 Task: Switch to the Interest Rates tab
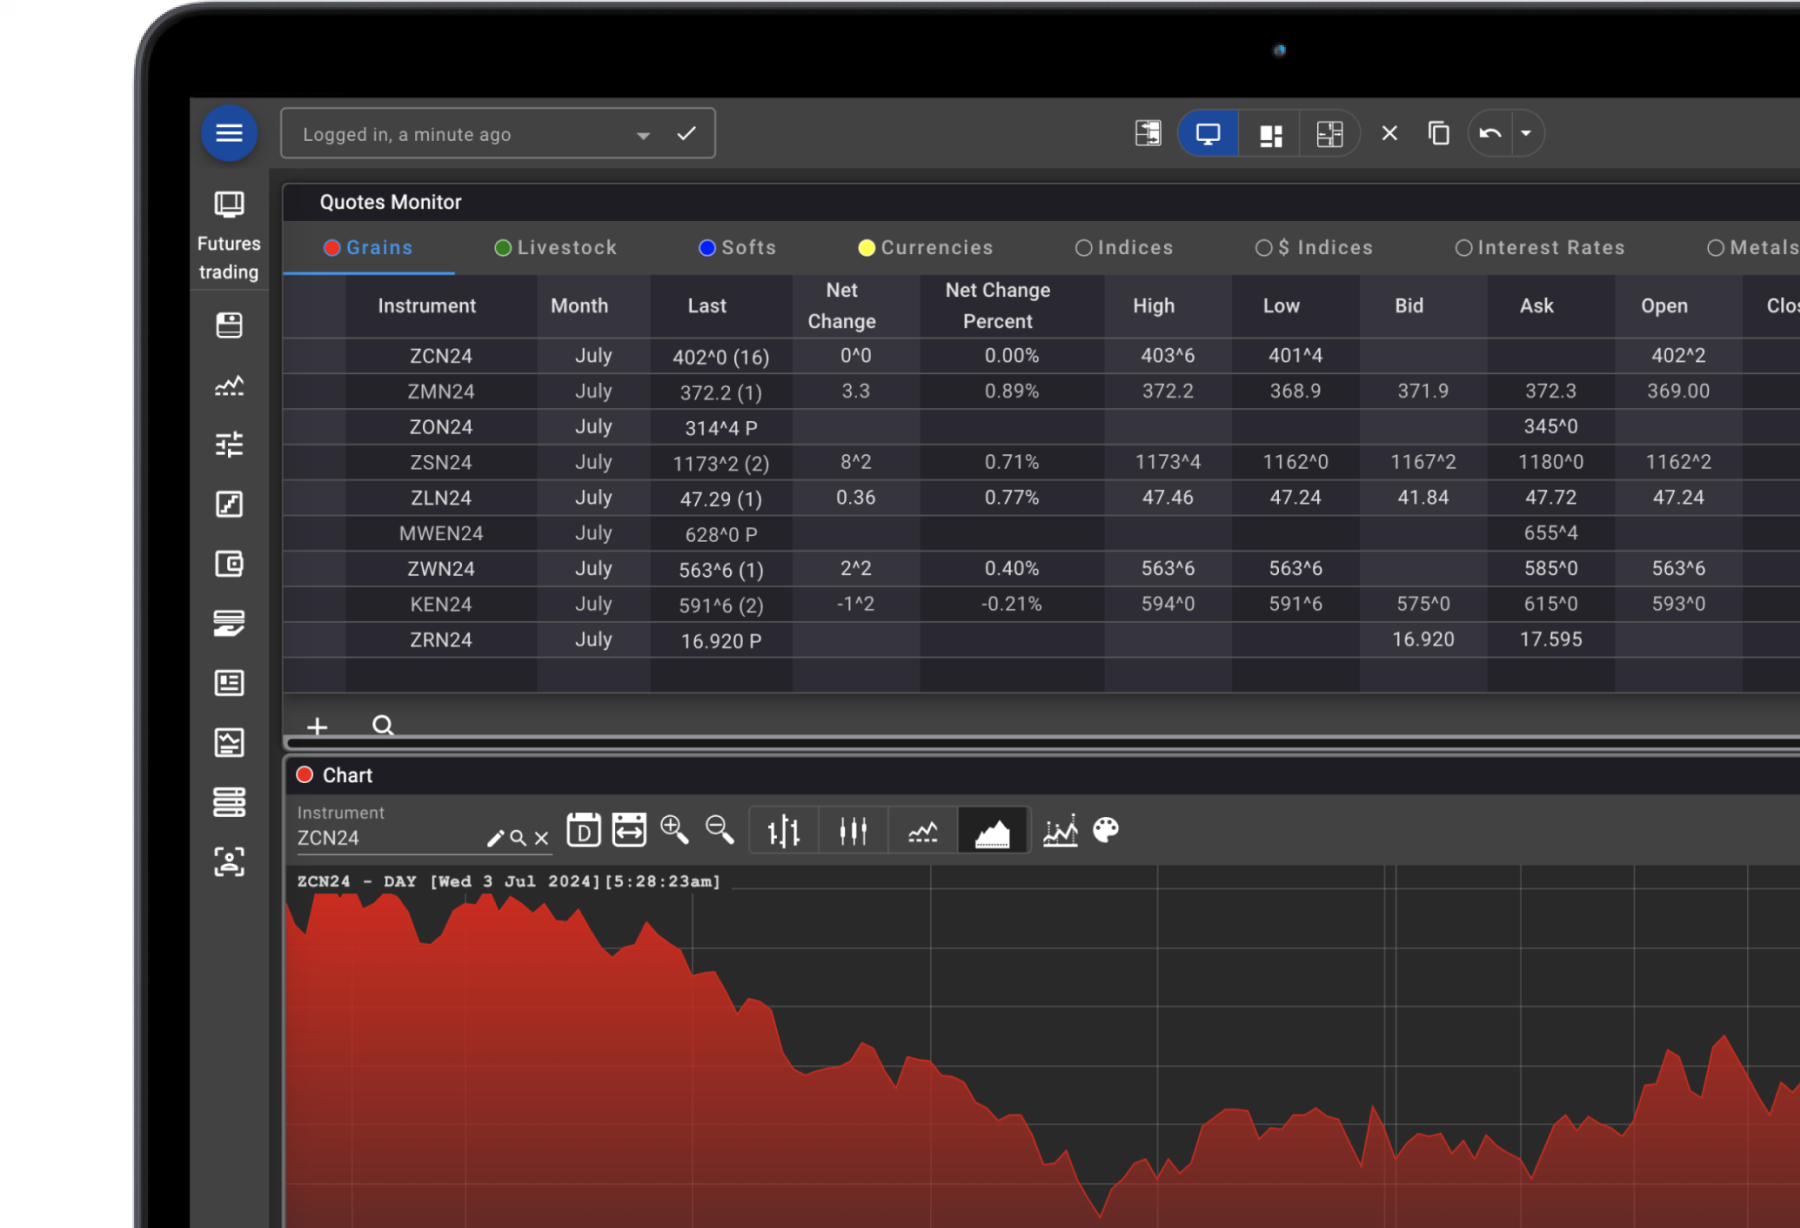[x=1540, y=248]
